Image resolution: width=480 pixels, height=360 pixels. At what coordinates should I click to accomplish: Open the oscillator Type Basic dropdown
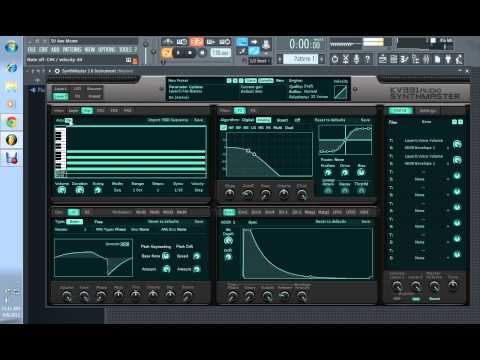click(x=74, y=222)
